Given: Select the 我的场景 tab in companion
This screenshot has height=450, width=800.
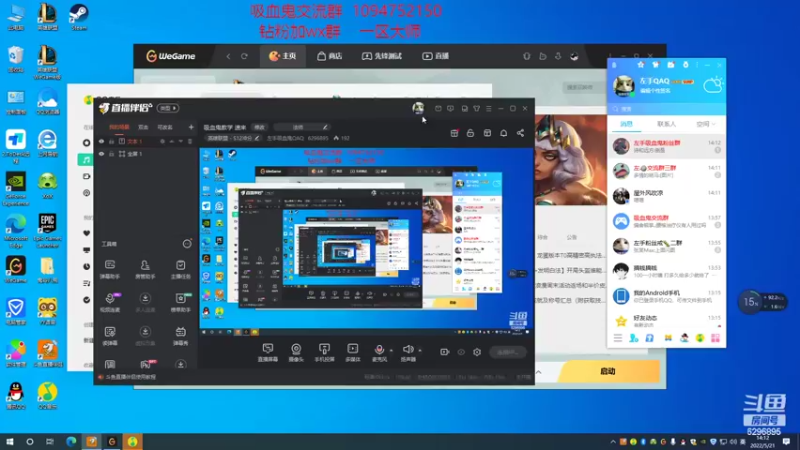Looking at the screenshot, I should click(x=119, y=127).
